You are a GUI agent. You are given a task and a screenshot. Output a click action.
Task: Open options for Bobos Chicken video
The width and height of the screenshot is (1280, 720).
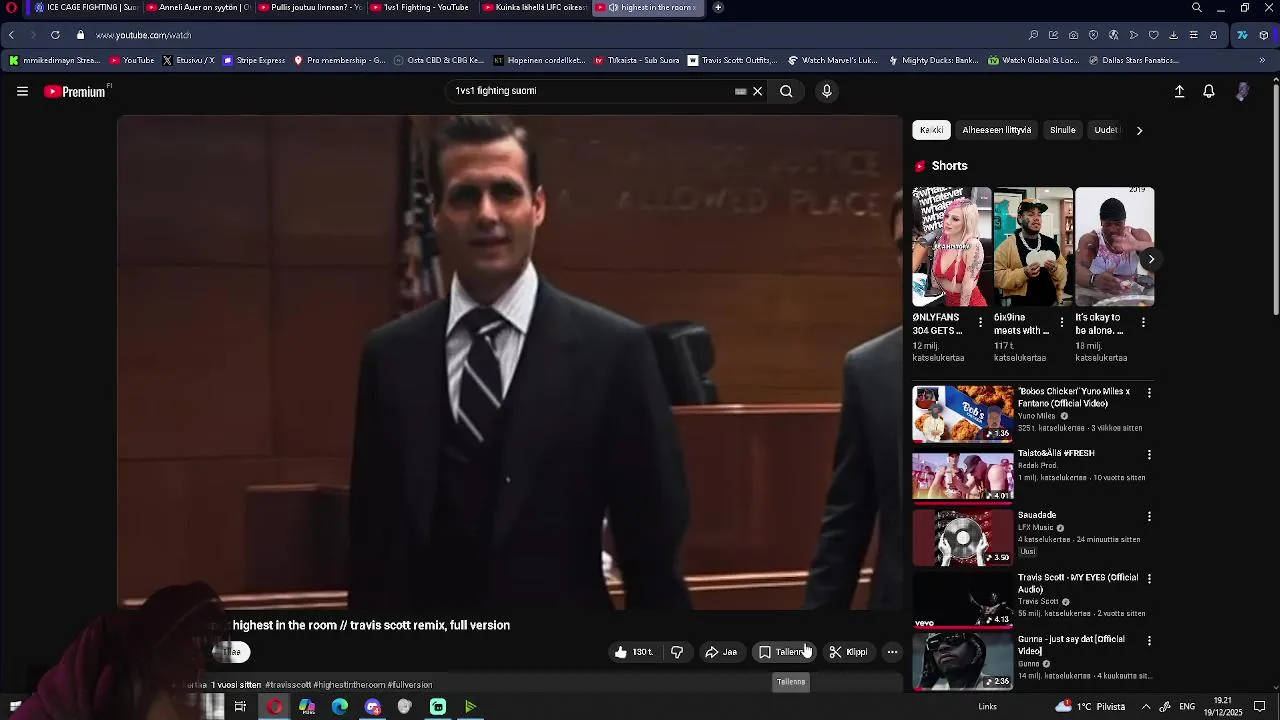point(1149,393)
